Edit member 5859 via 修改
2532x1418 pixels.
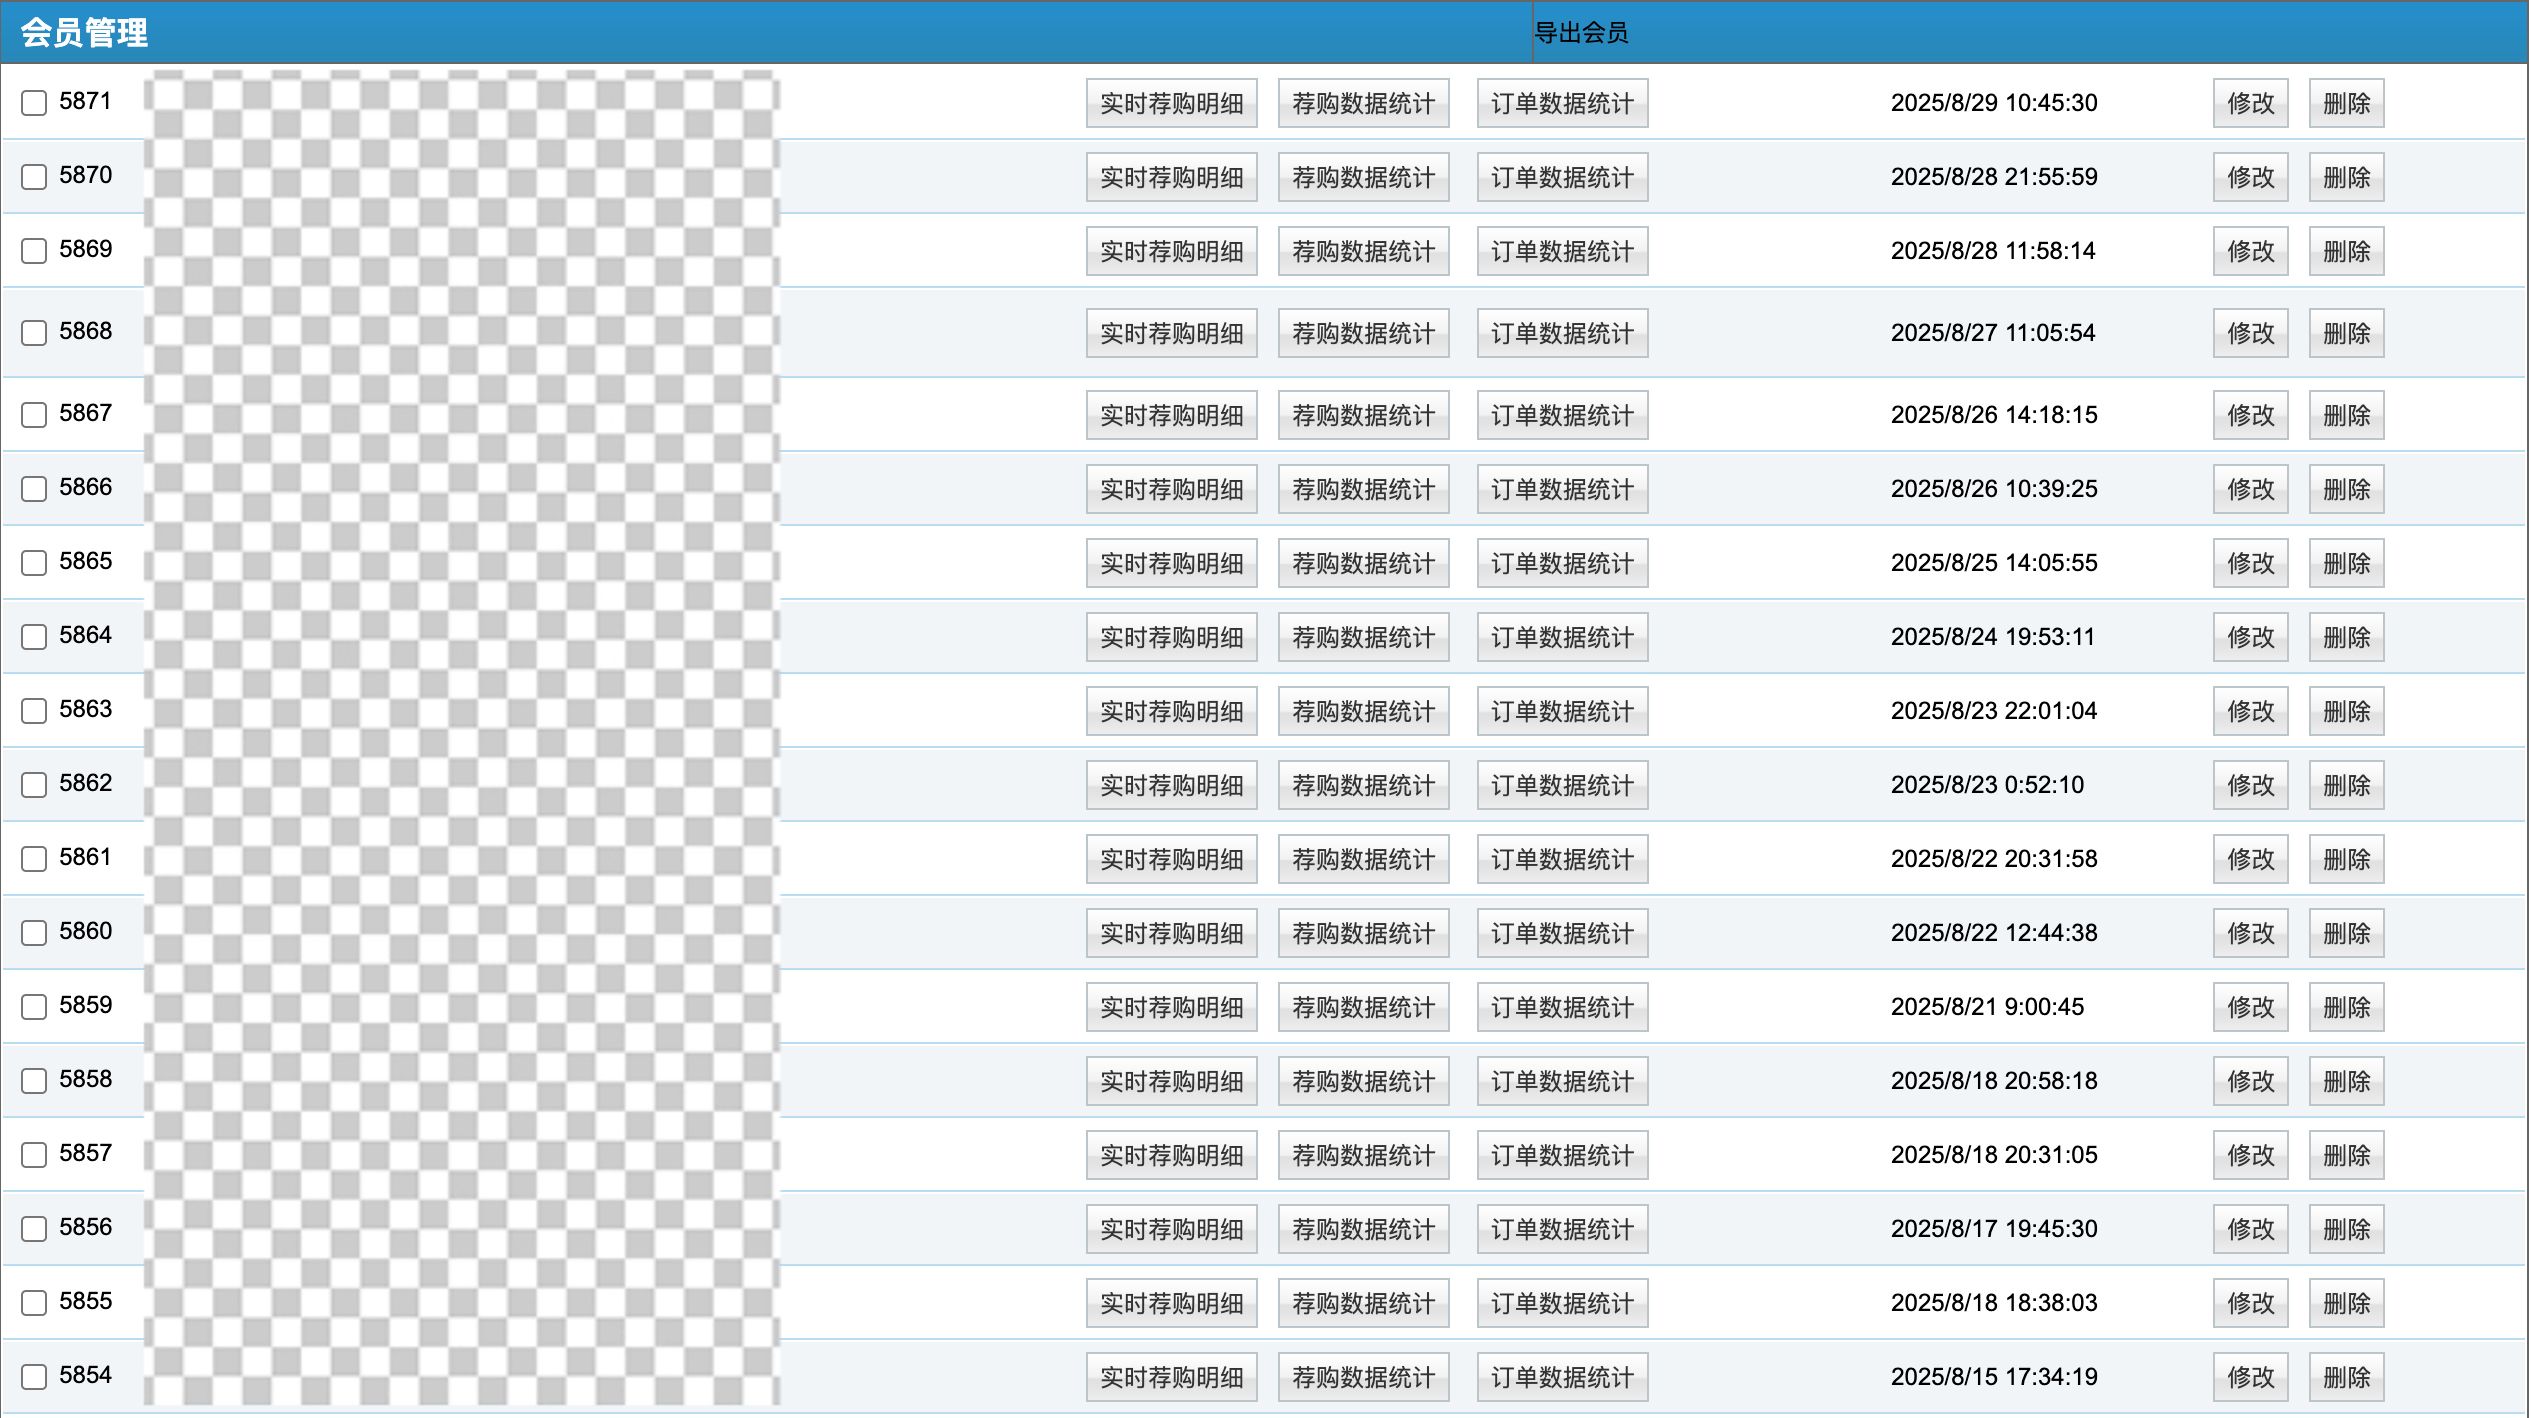click(x=2250, y=1007)
